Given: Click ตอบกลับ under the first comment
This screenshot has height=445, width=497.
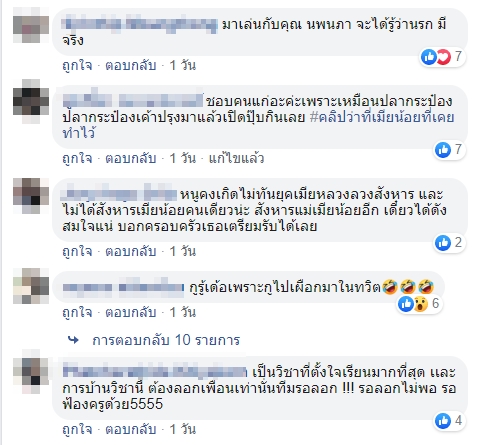Looking at the screenshot, I should tap(131, 65).
